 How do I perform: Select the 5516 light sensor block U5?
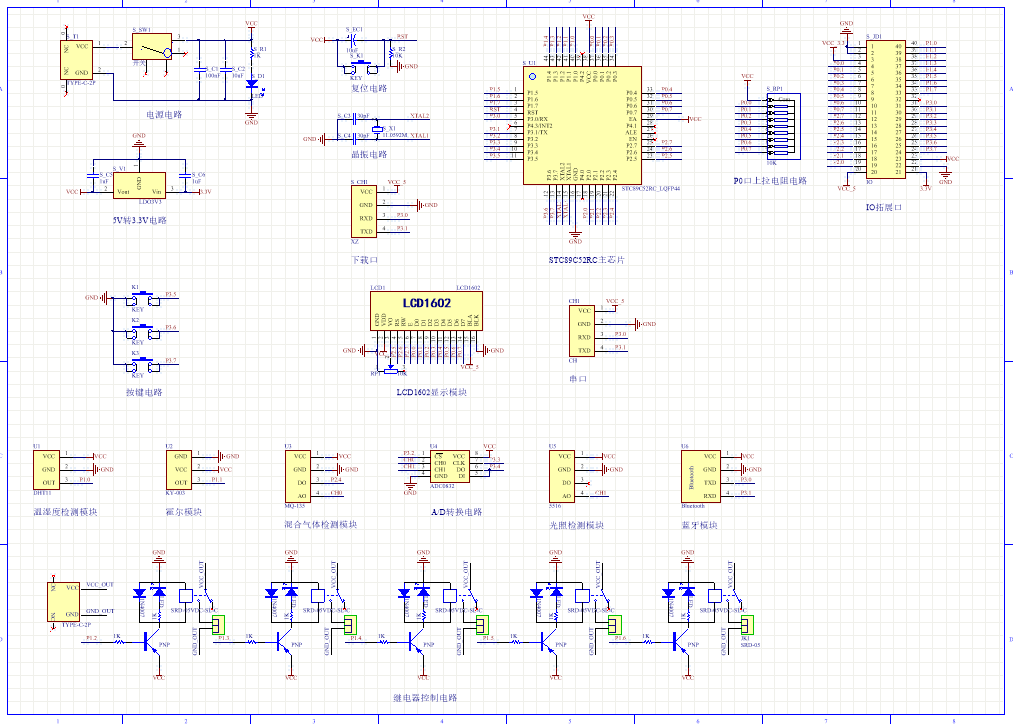click(562, 476)
